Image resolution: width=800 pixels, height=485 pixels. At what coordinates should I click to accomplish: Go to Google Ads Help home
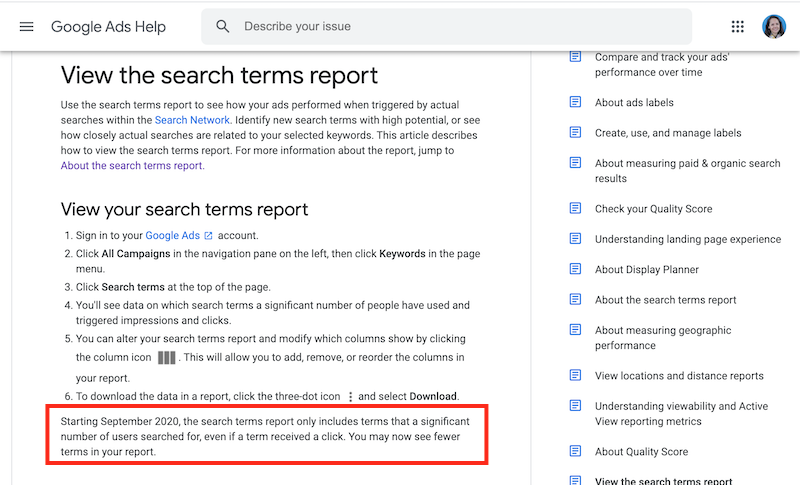108,27
